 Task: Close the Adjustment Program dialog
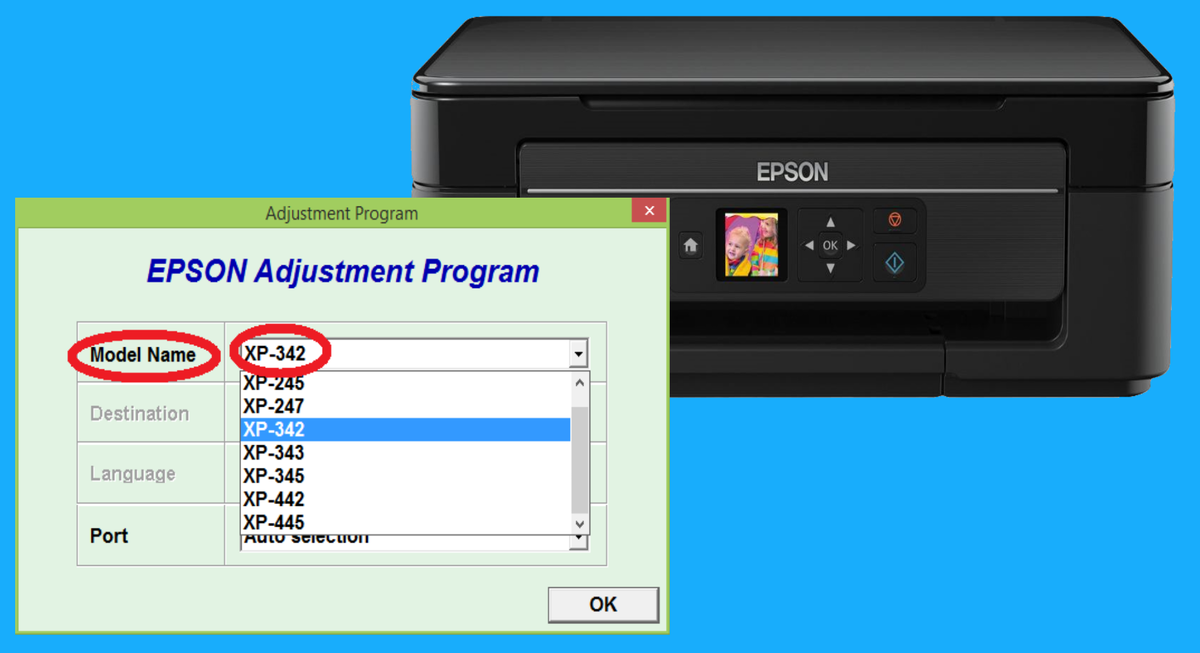649,211
